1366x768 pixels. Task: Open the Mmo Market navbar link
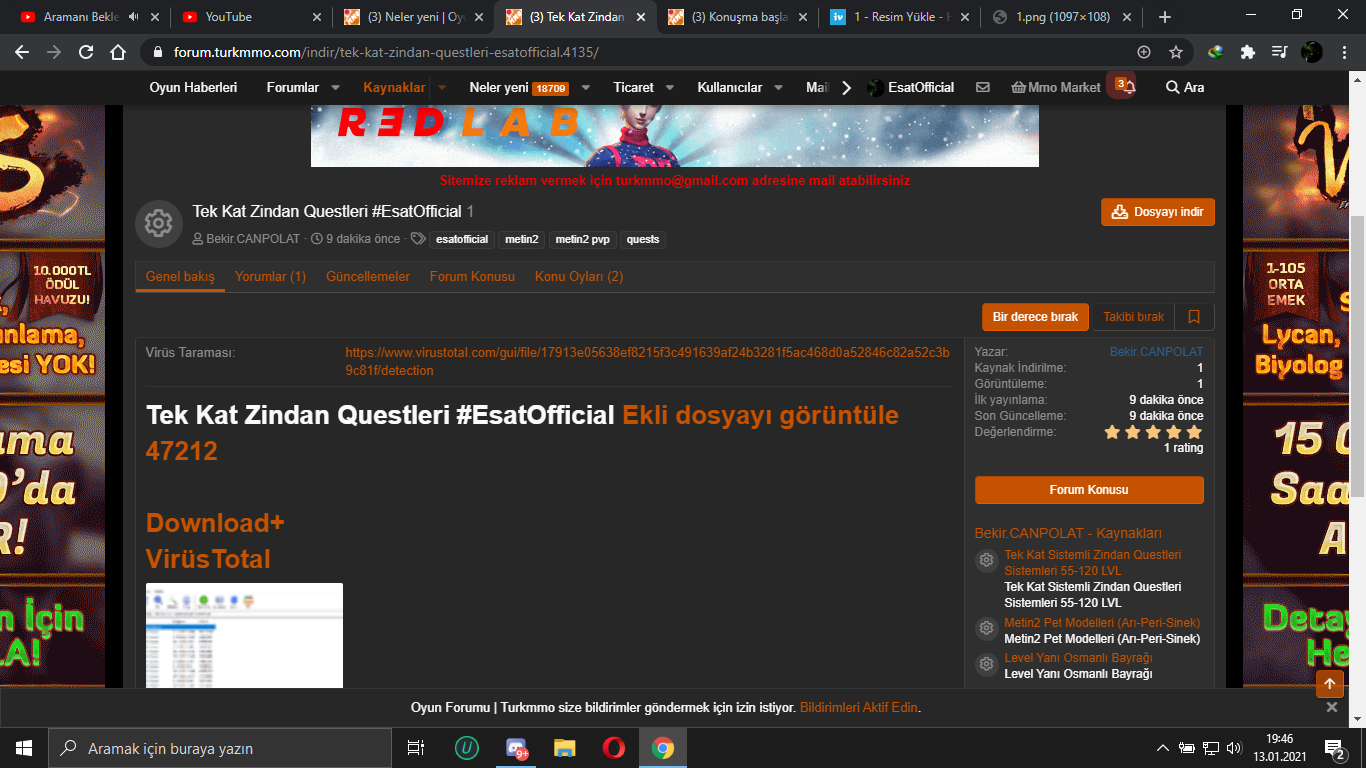[1056, 87]
